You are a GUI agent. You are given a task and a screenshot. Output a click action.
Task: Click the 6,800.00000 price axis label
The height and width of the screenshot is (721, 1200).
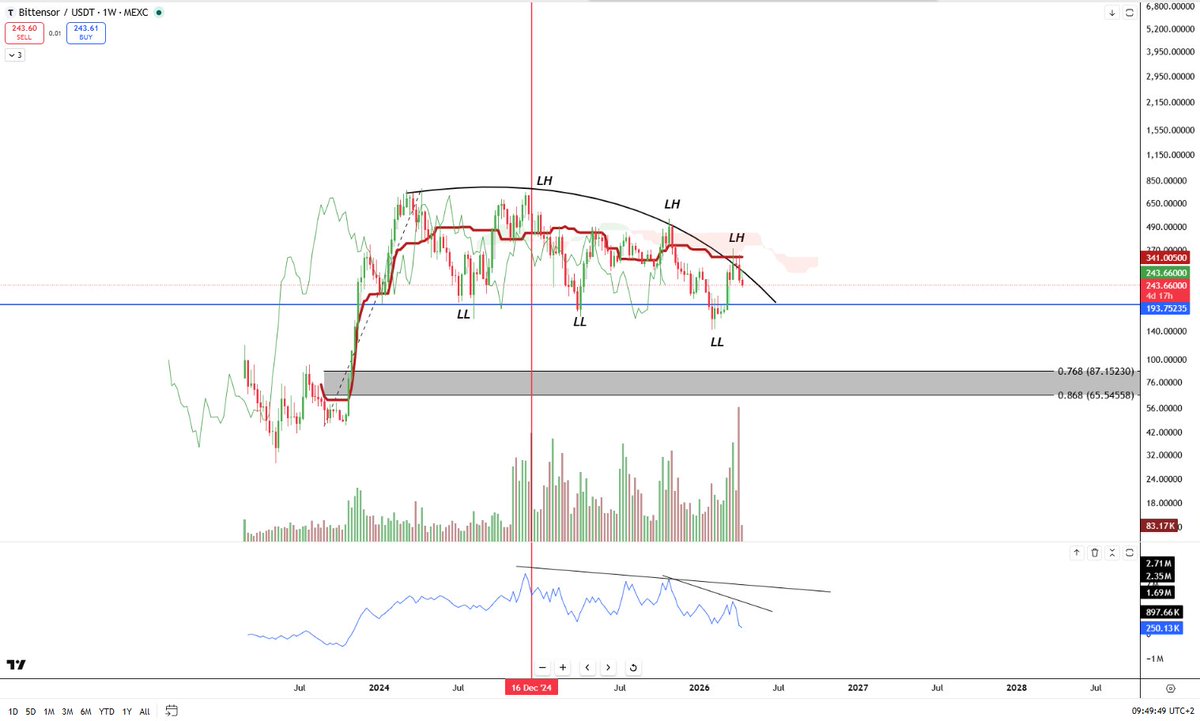[x=1172, y=6]
